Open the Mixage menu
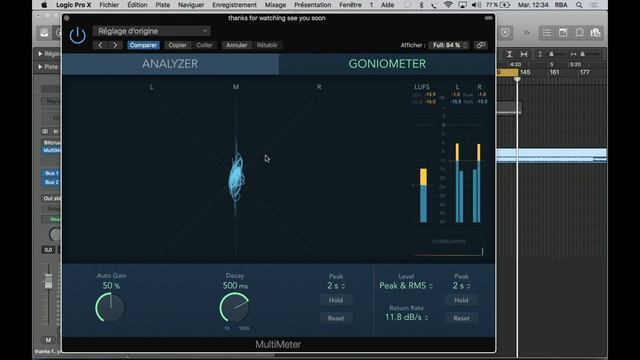 coord(276,5)
